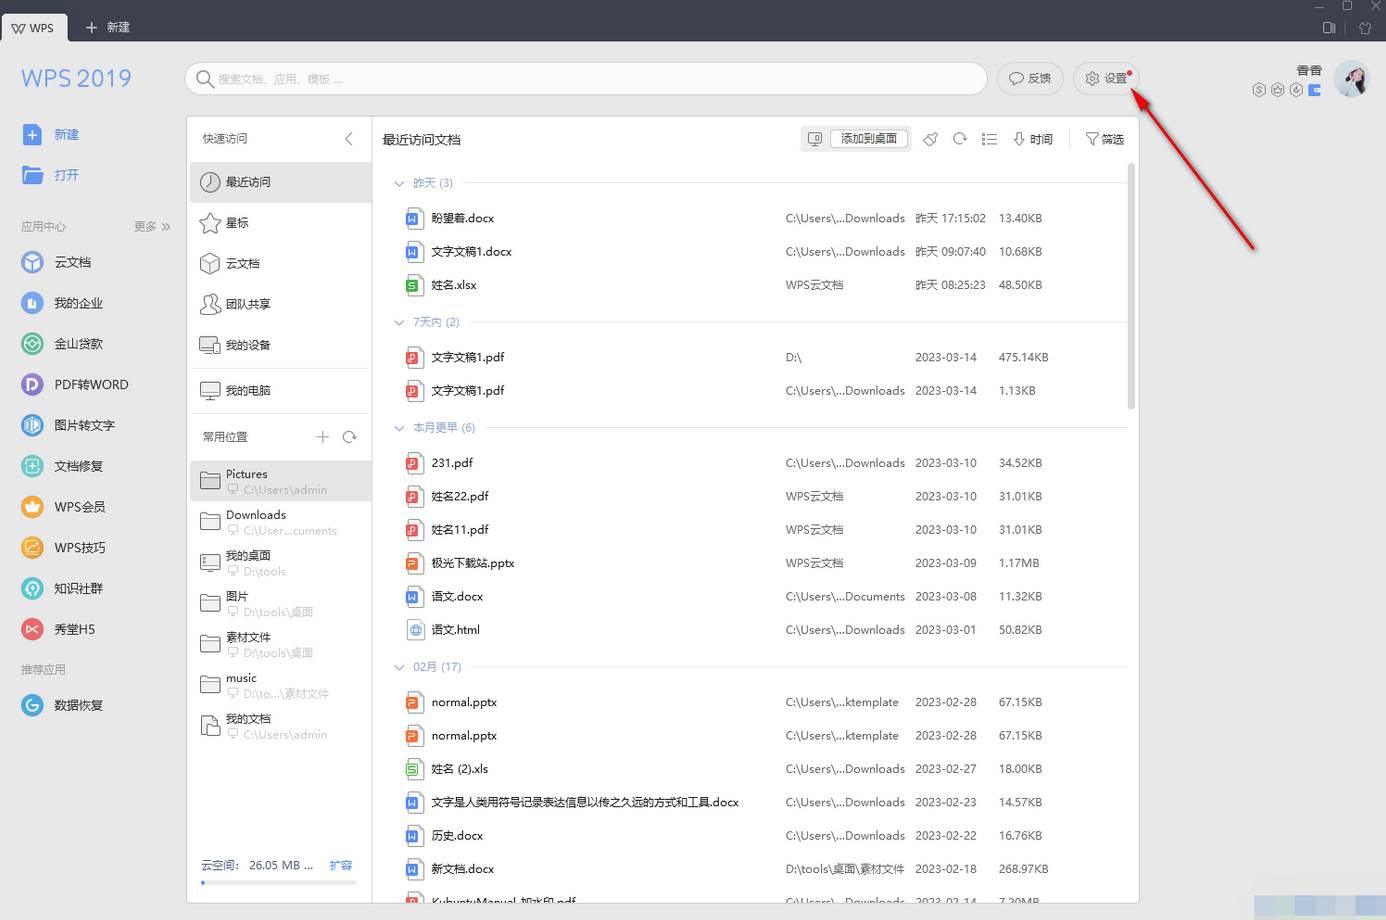Click the refresh icon in document toolbar
Screen dimensions: 1386x920
(x=960, y=139)
